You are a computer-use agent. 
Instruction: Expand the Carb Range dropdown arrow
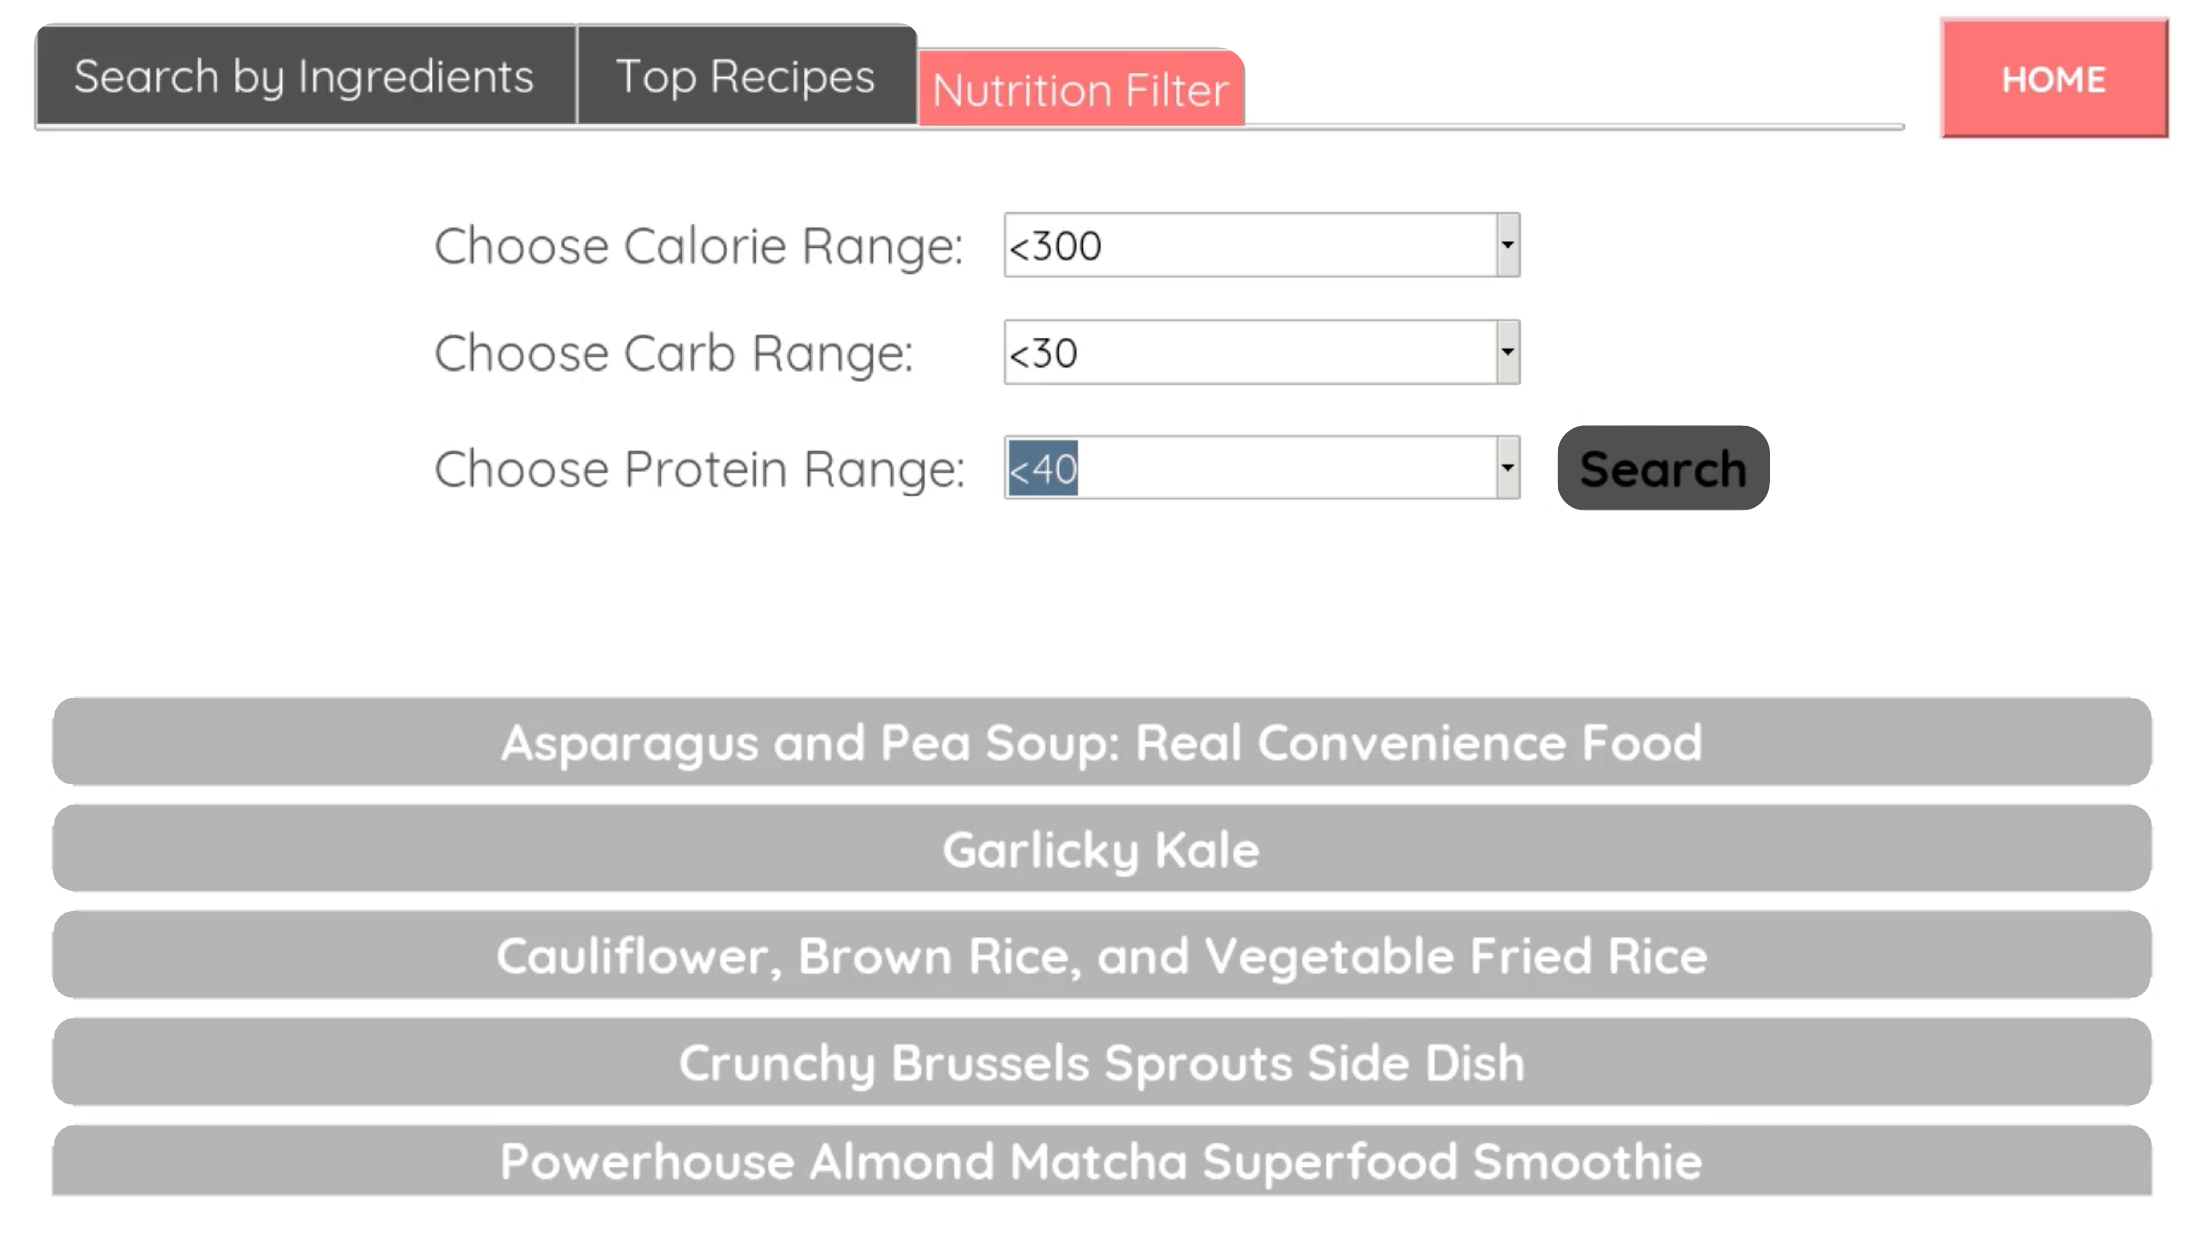tap(1508, 352)
